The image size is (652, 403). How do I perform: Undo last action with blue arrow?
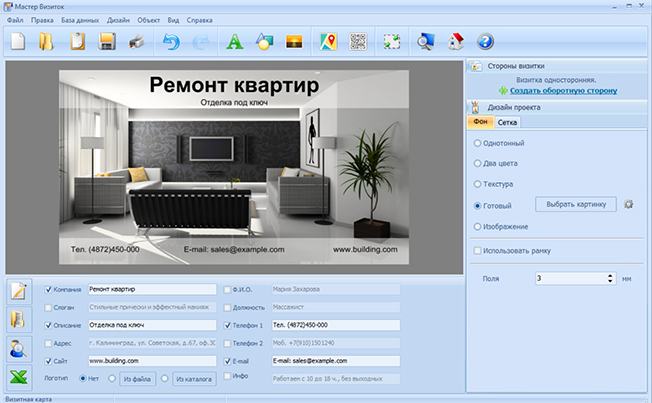[x=171, y=42]
